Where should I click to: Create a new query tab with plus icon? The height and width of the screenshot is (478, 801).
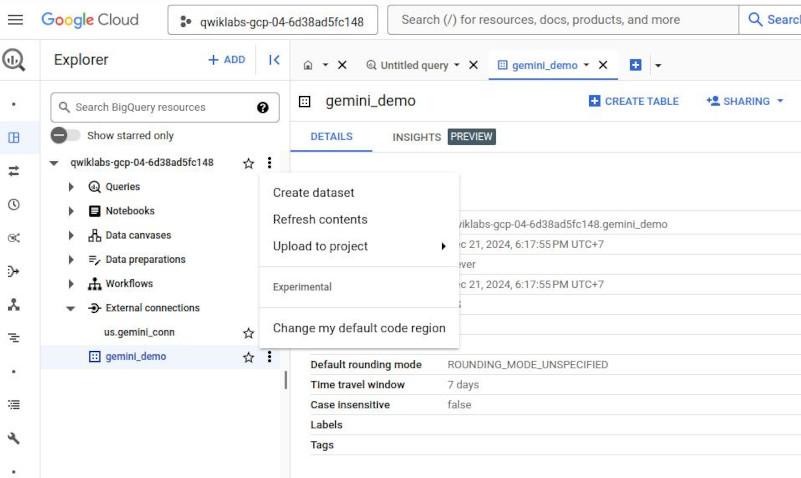pyautogui.click(x=635, y=65)
